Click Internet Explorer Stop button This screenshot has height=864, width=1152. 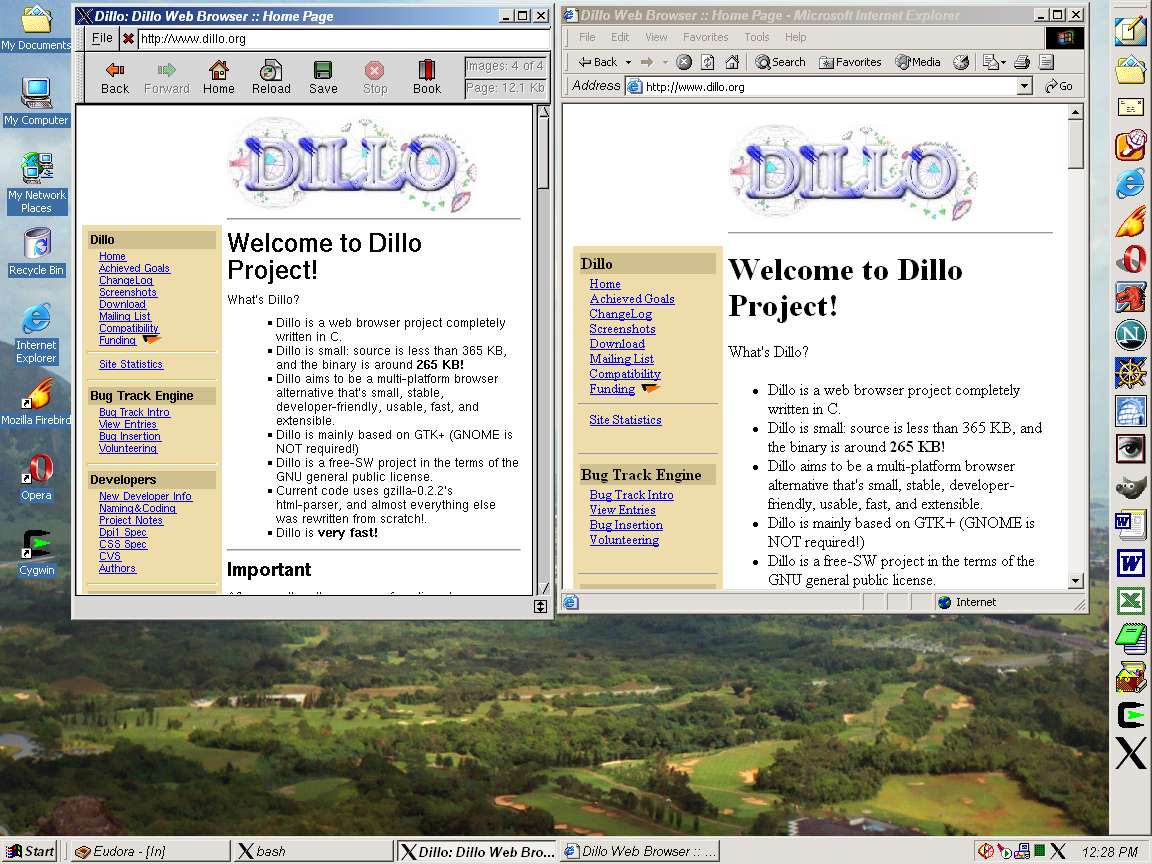pyautogui.click(x=684, y=62)
